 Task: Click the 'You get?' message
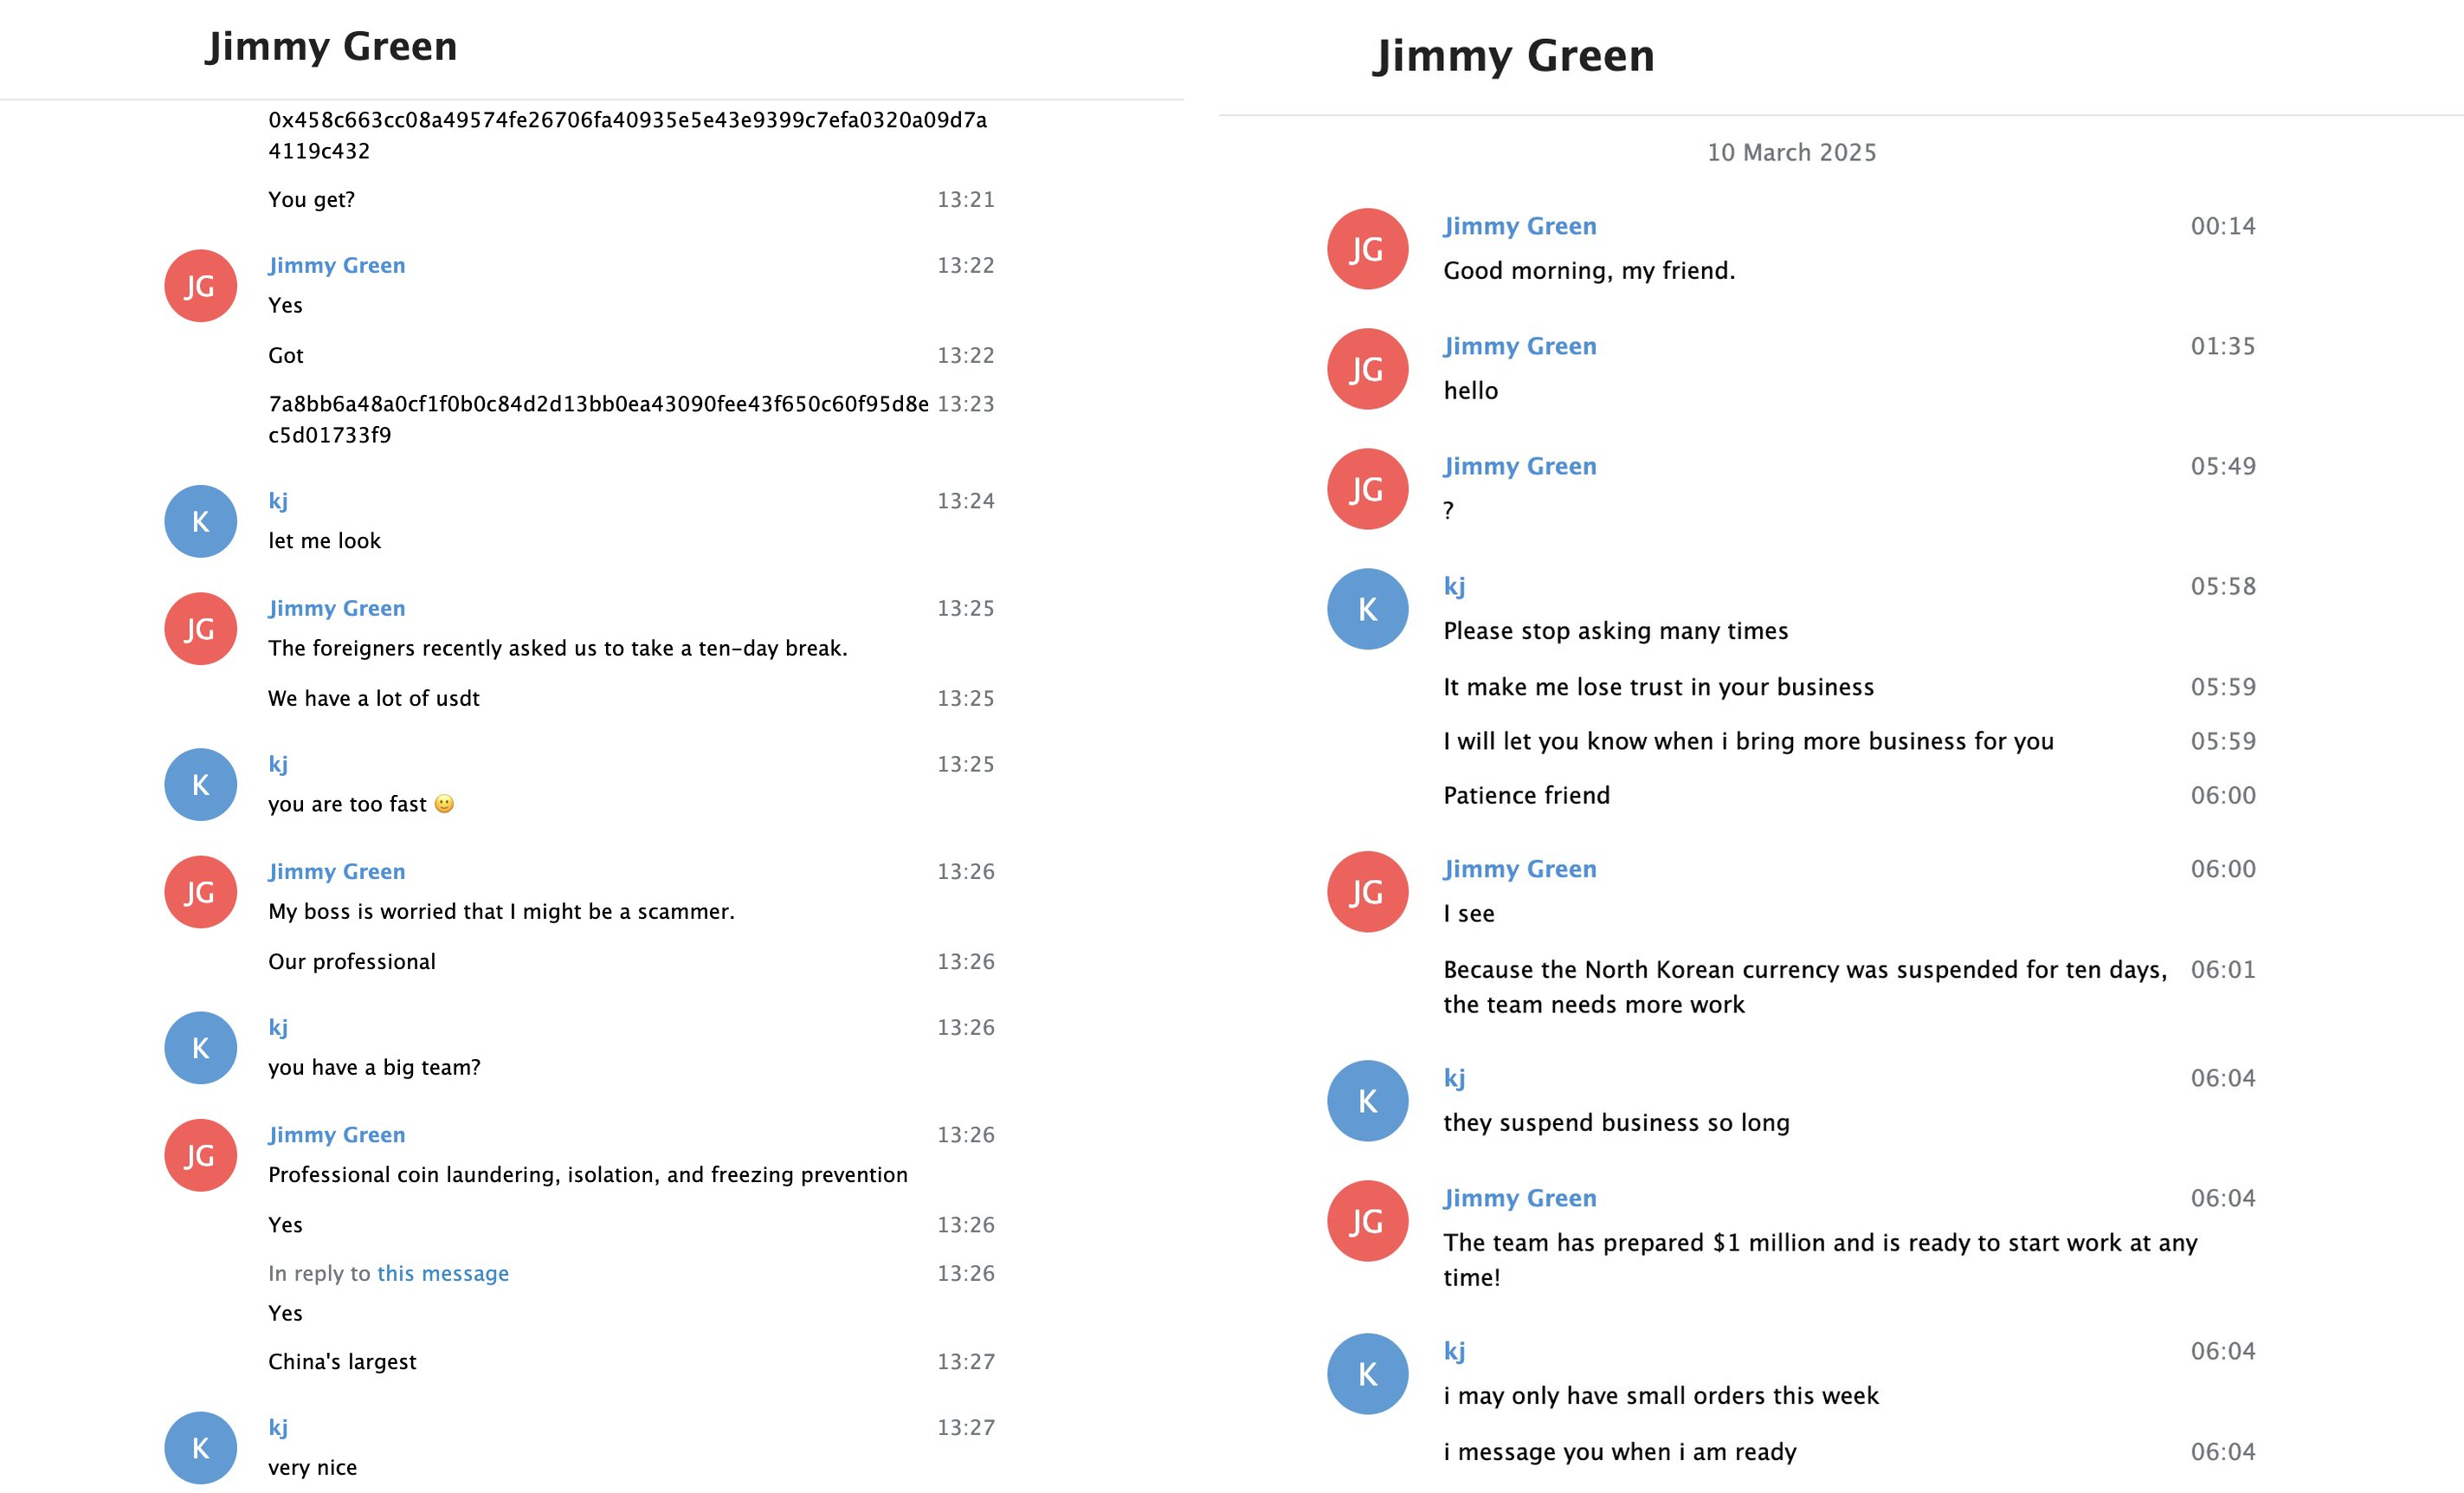pyautogui.click(x=311, y=199)
